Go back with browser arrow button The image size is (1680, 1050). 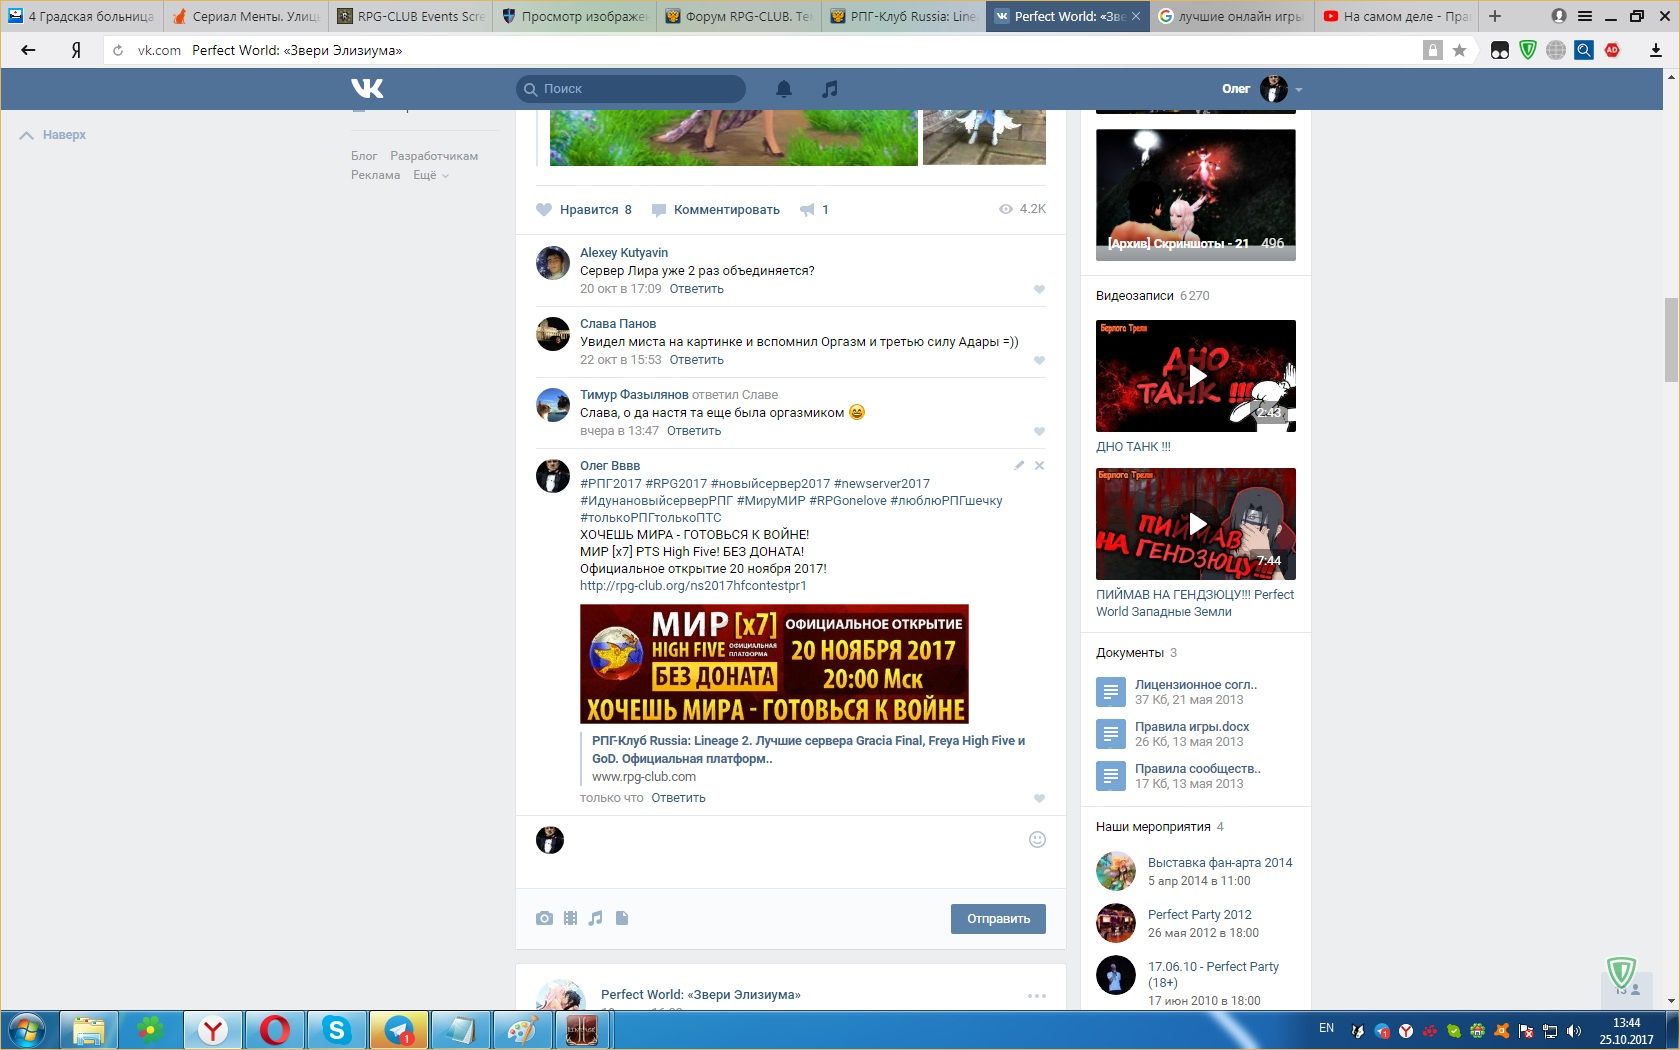pyautogui.click(x=28, y=50)
